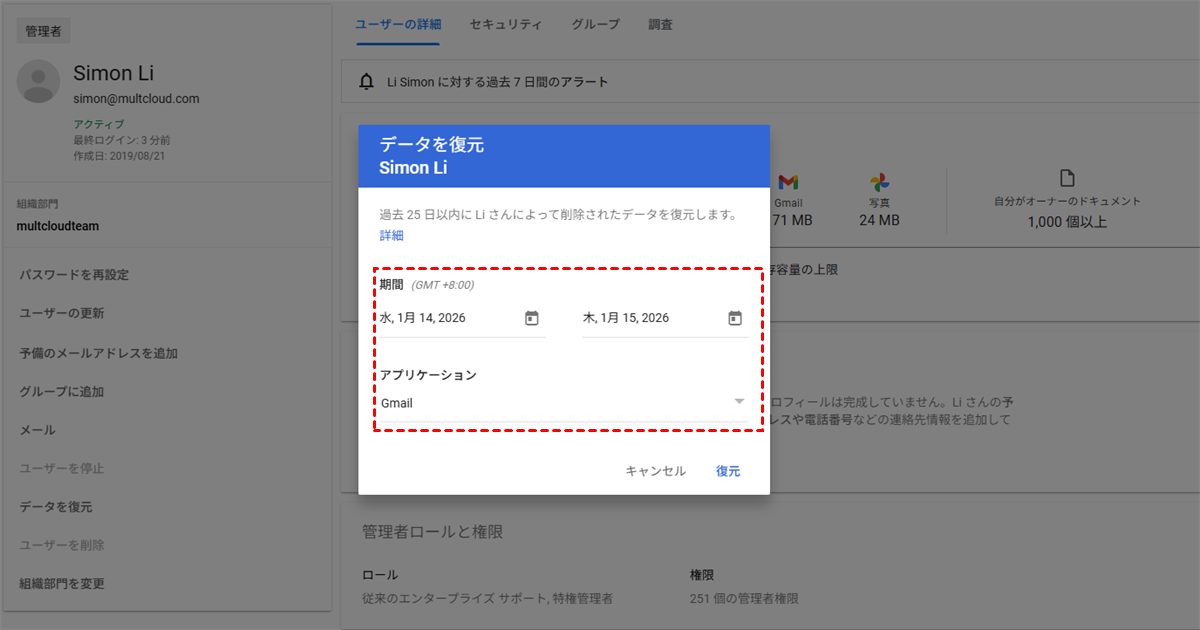1200x630 pixels.
Task: Open the start date calendar picker icon
Action: coord(532,318)
